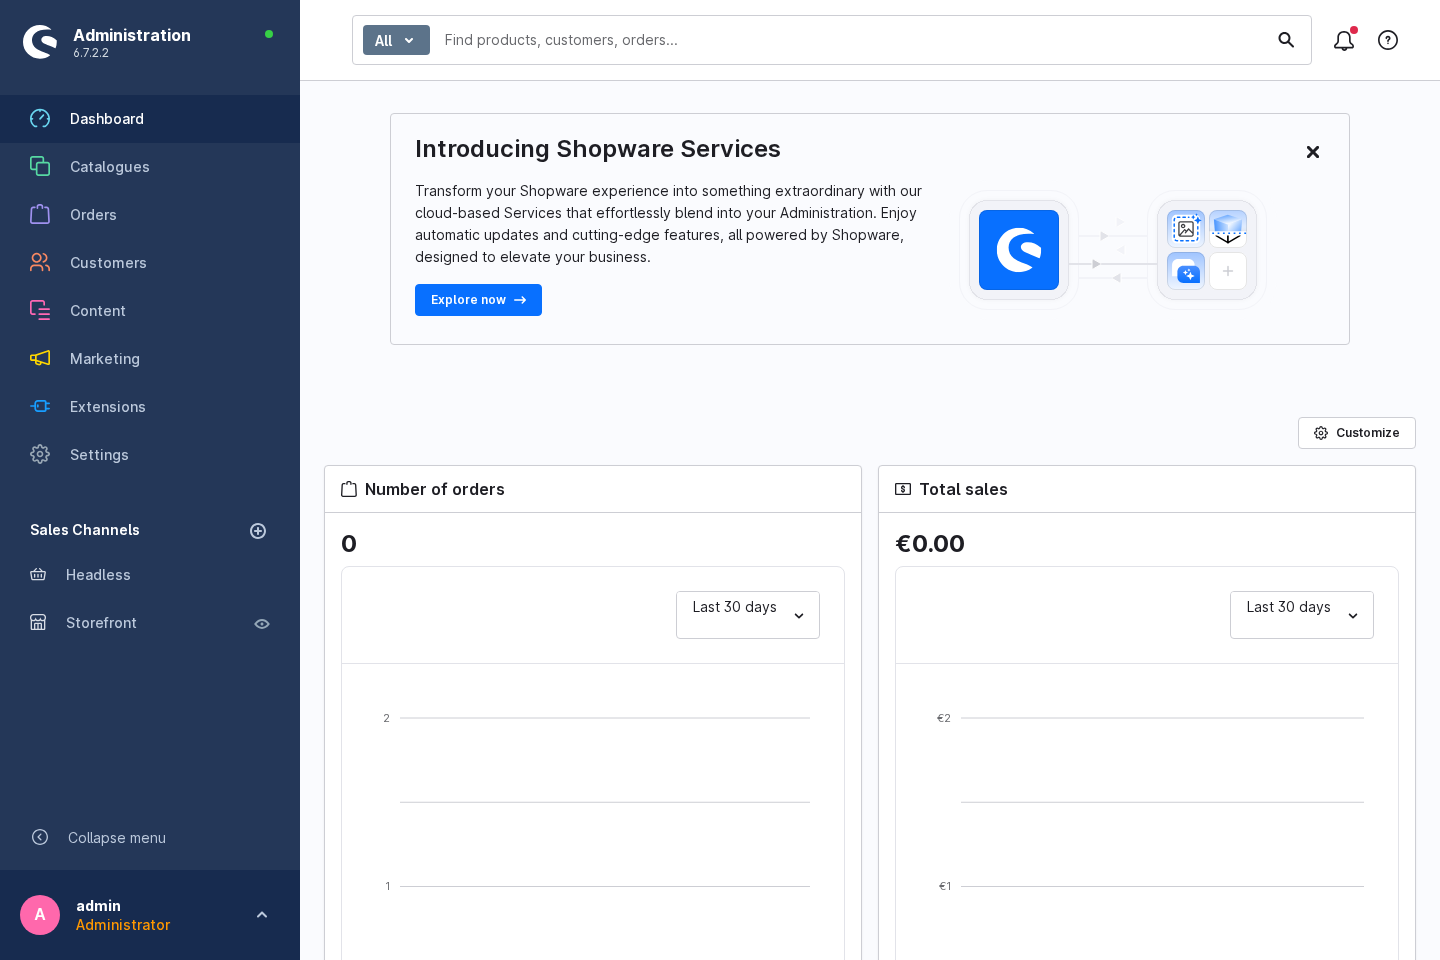This screenshot has width=1440, height=960.
Task: Open the Settings menu item
Action: (x=150, y=455)
